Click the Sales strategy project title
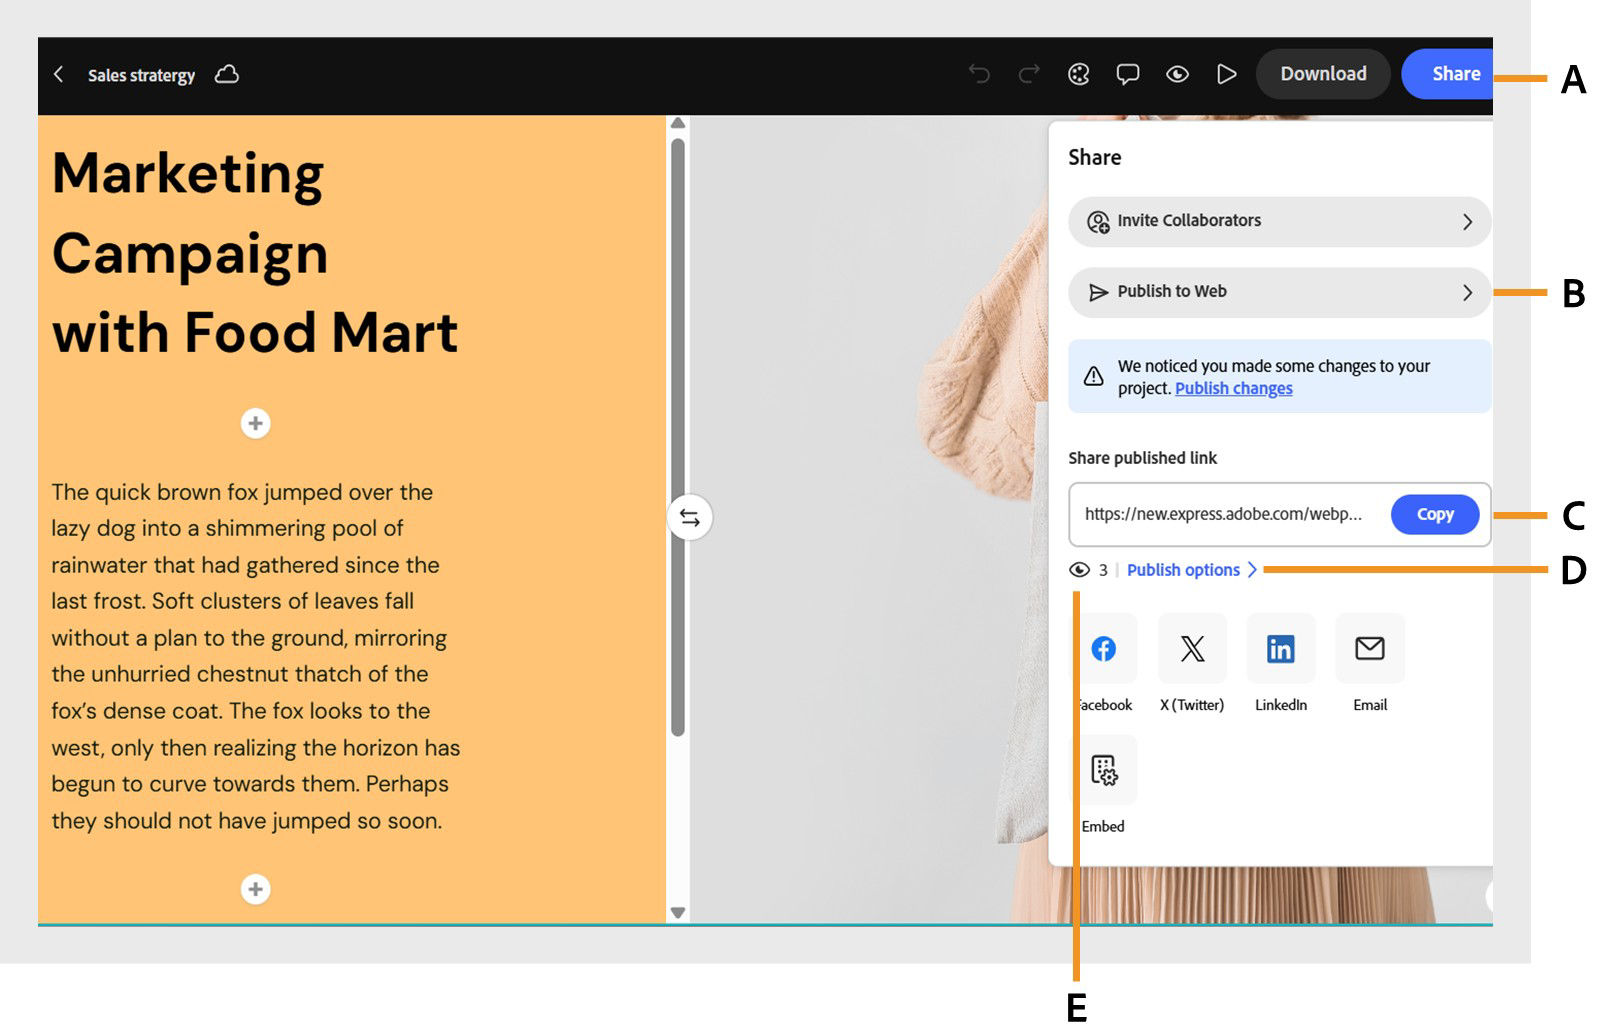 click(x=142, y=74)
